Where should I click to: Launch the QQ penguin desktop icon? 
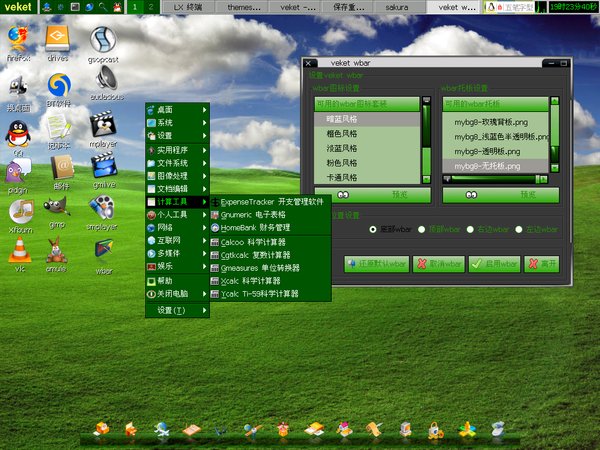tap(18, 131)
